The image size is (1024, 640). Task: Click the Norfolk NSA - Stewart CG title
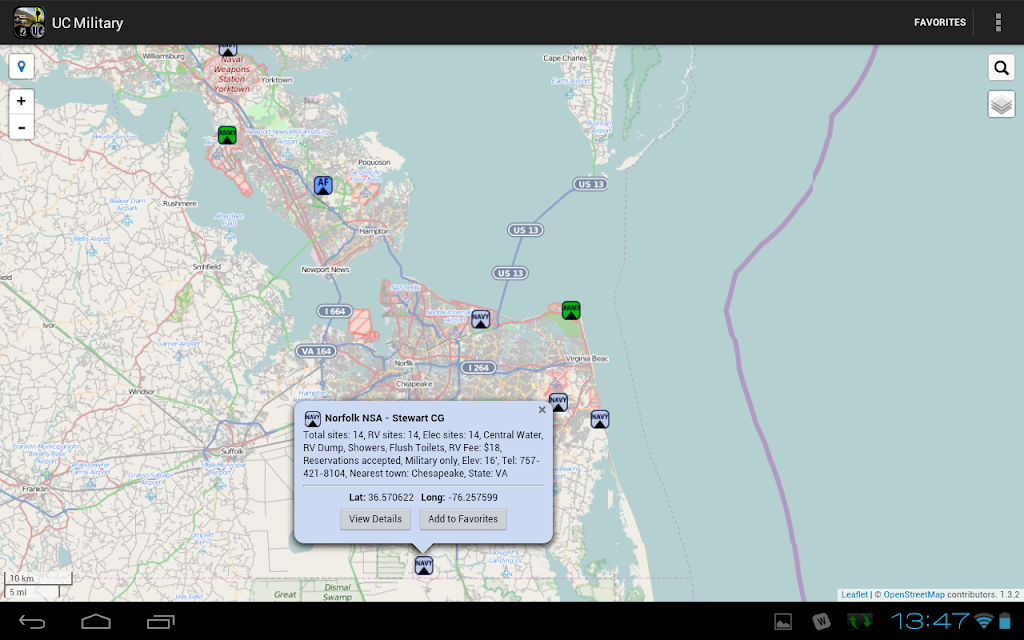(x=385, y=418)
